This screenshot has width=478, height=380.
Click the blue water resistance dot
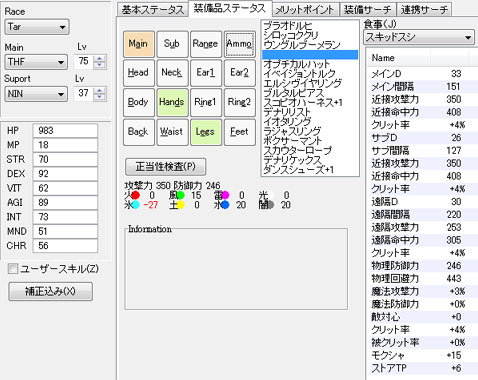[225, 205]
